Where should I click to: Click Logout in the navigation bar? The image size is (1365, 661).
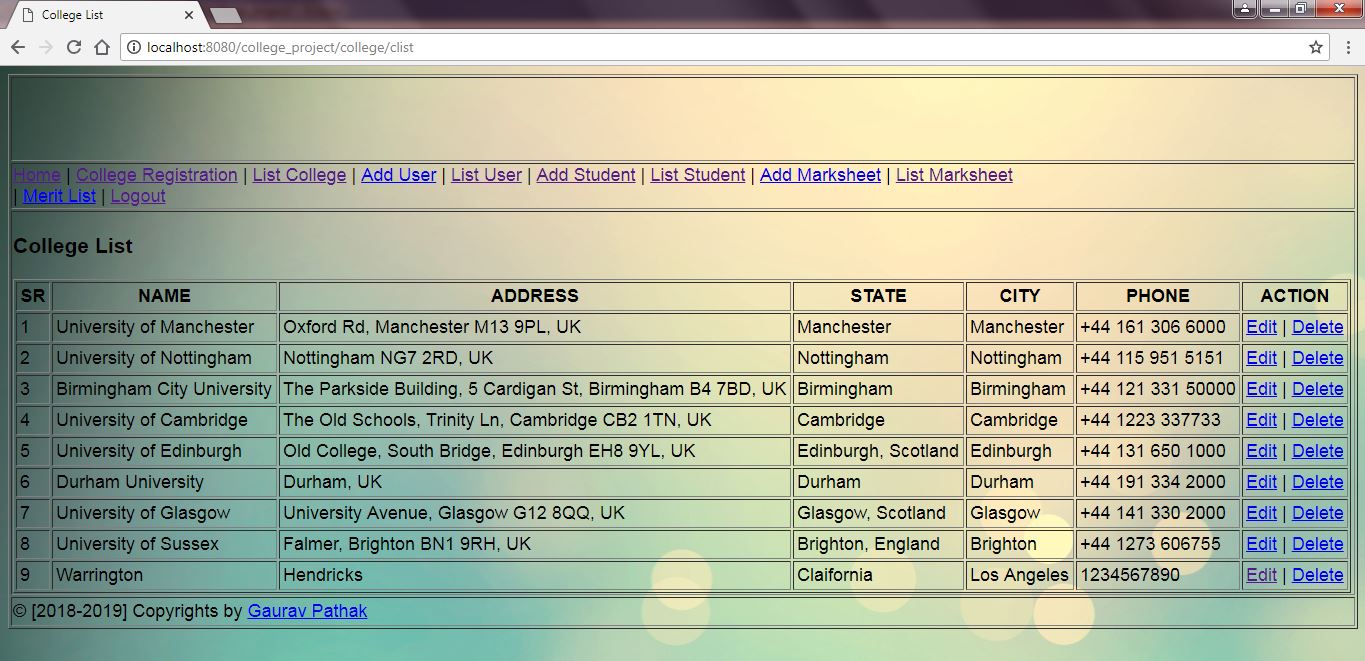click(137, 196)
